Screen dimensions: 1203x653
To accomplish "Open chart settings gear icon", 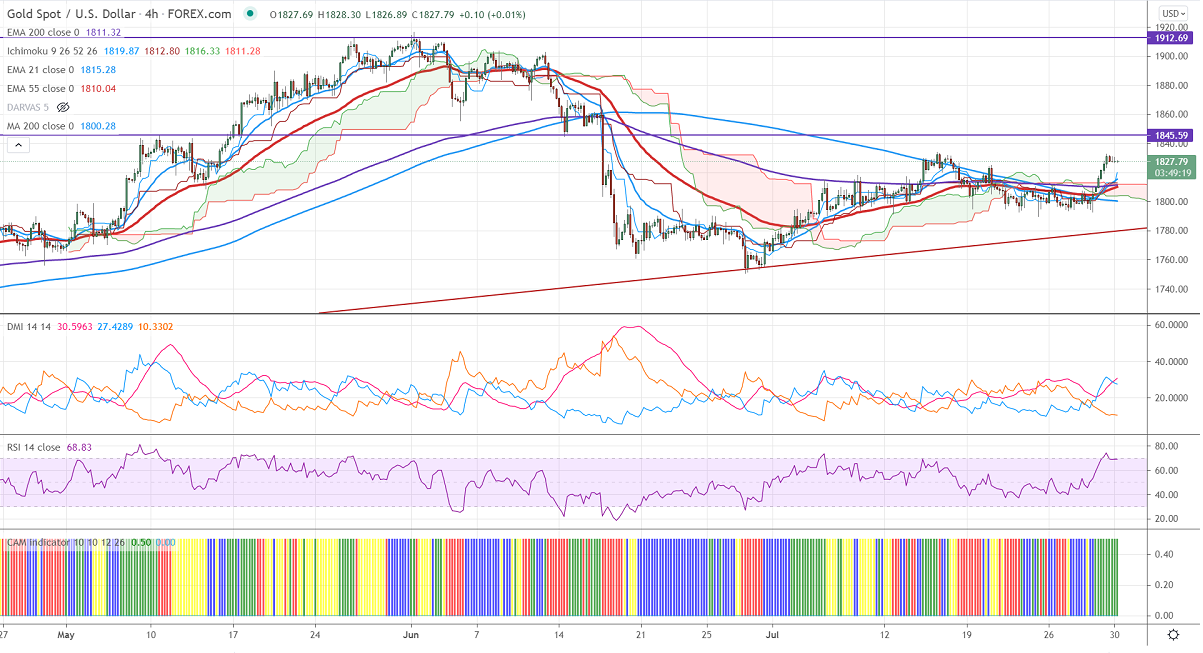I will pos(1174,635).
